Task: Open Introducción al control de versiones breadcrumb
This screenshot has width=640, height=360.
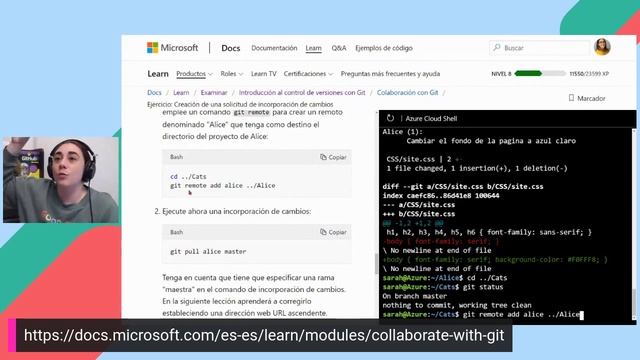Action: 302,93
